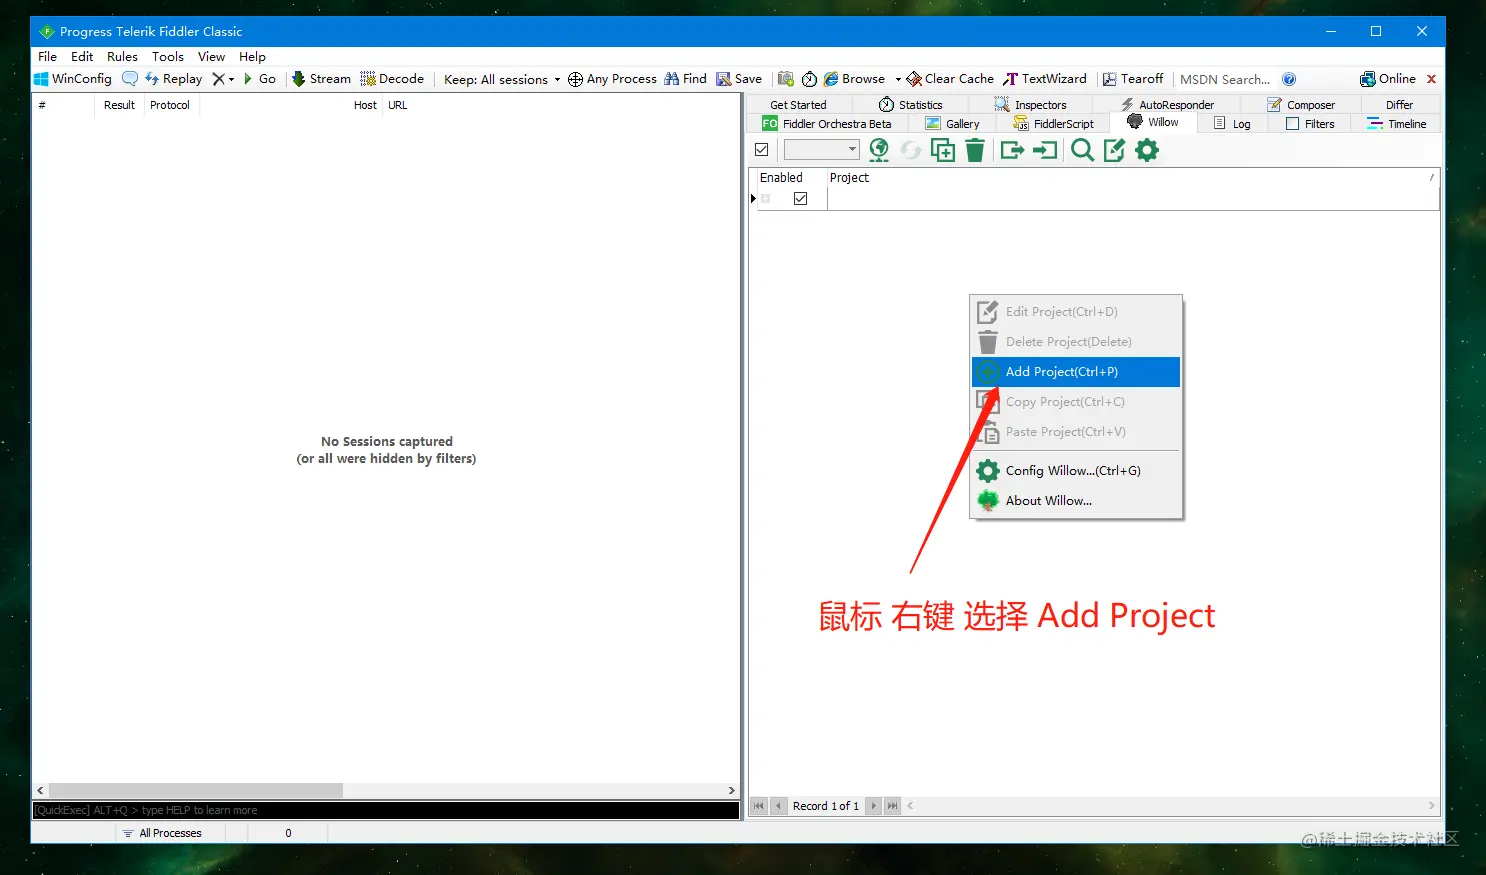Switch to the Filters tab
Viewport: 1486px width, 875px height.
coord(1309,124)
